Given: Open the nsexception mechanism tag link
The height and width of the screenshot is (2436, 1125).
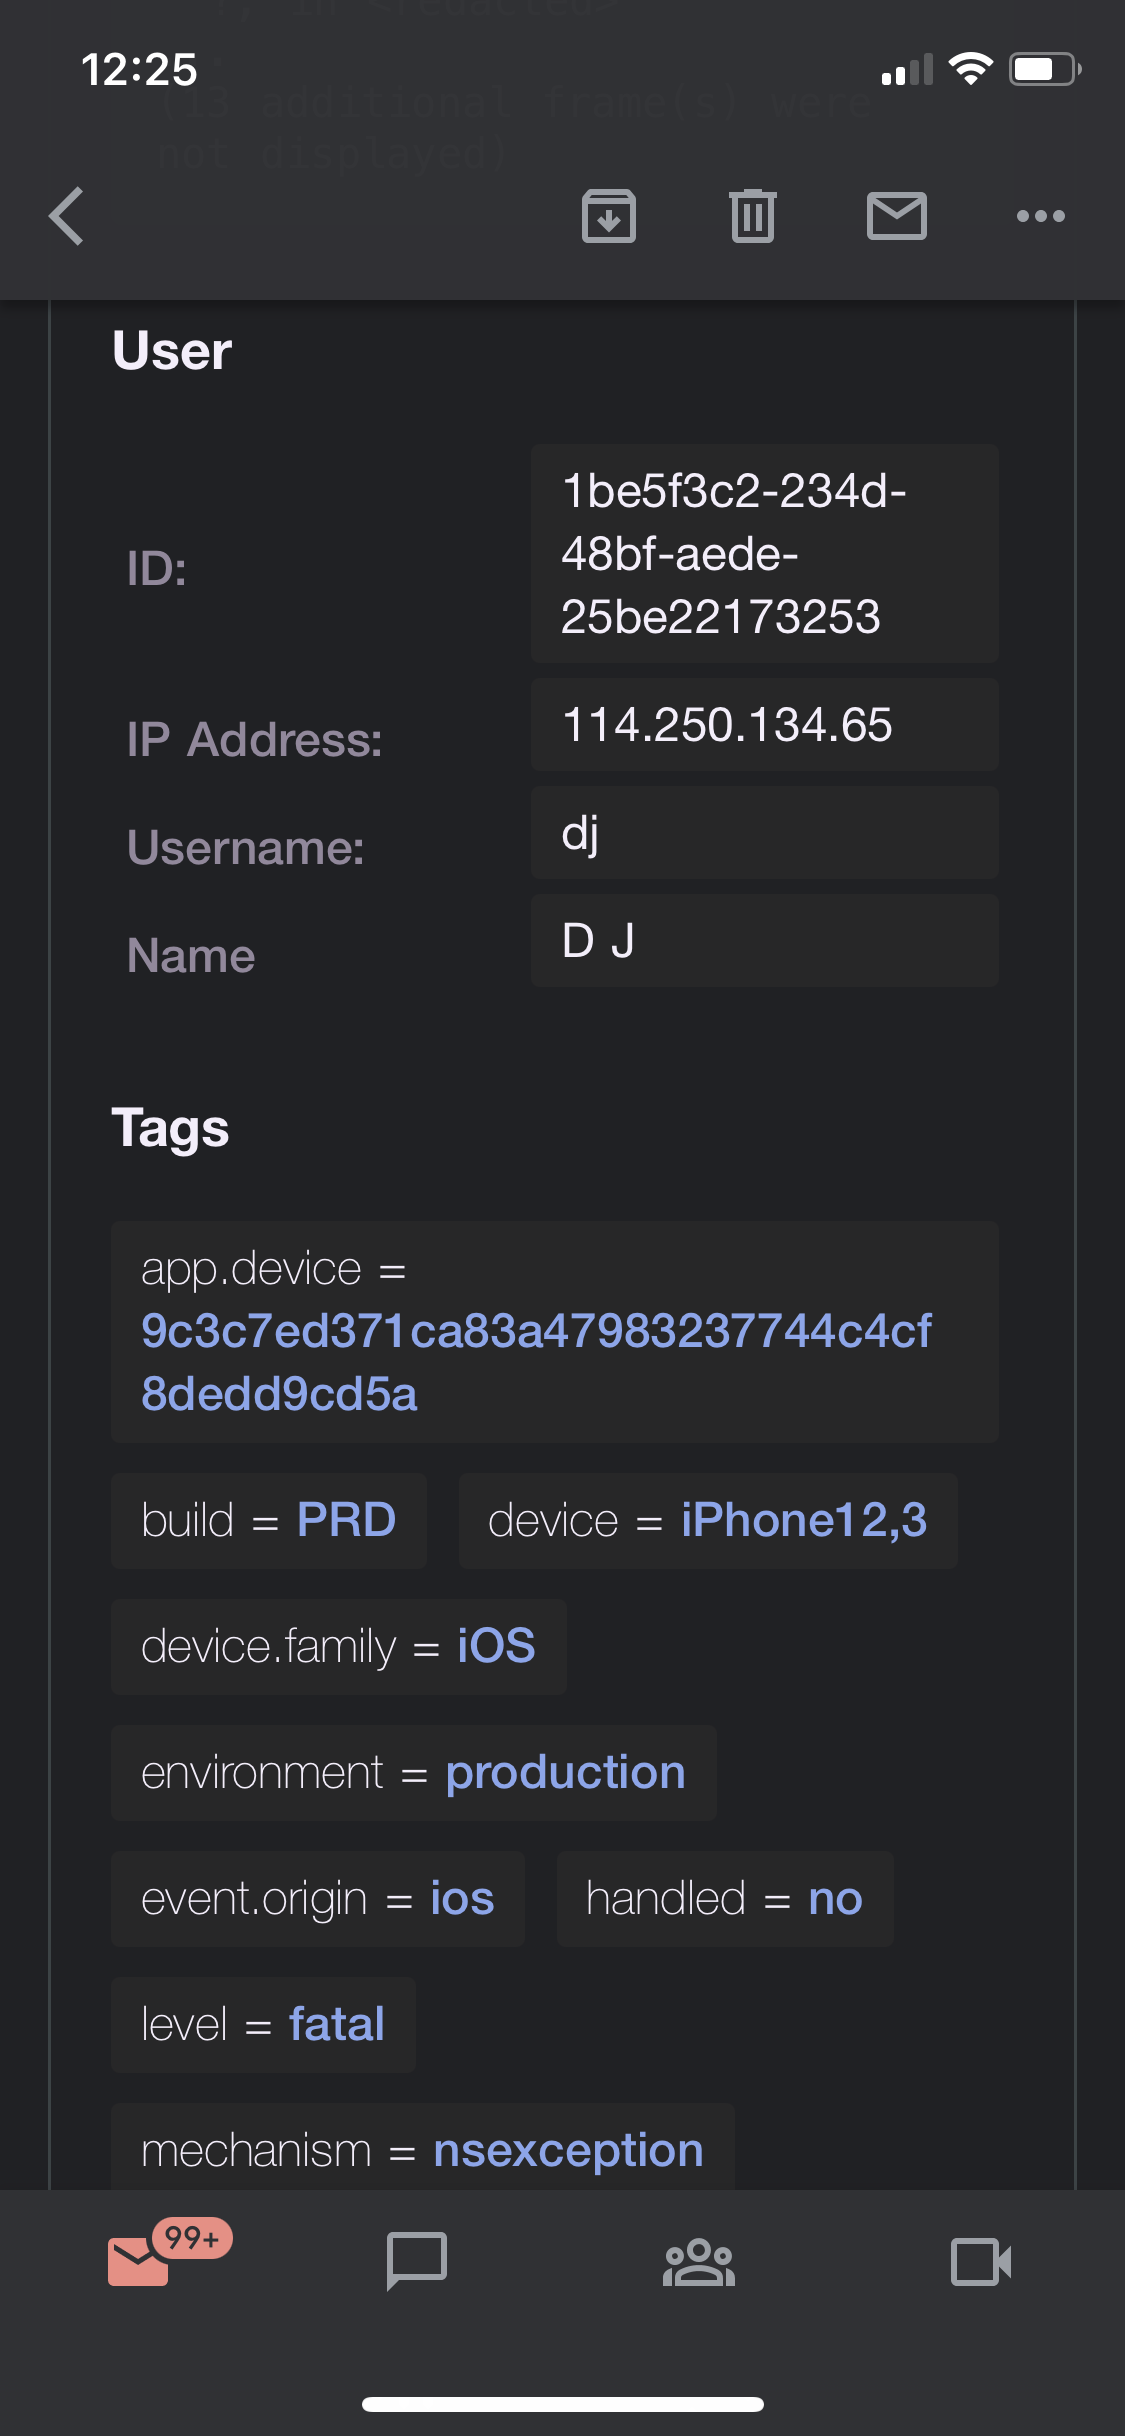Looking at the screenshot, I should pos(568,2150).
